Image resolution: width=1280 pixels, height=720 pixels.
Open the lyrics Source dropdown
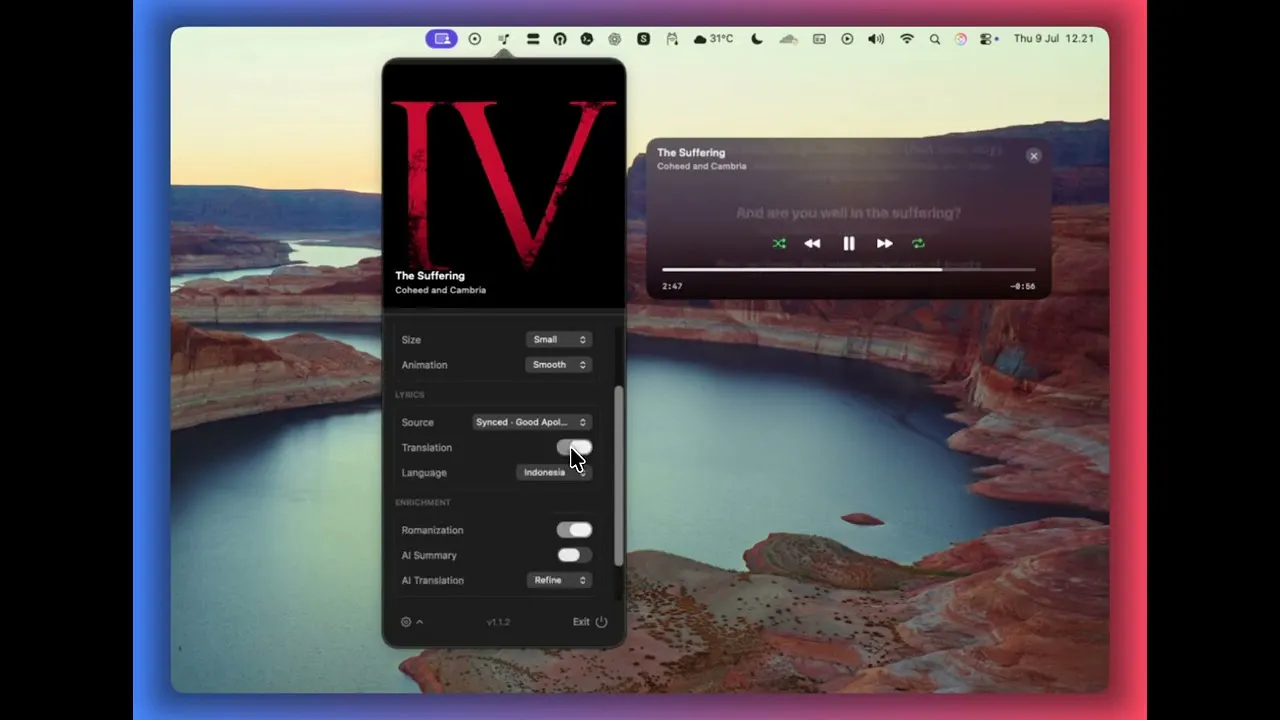(x=532, y=422)
